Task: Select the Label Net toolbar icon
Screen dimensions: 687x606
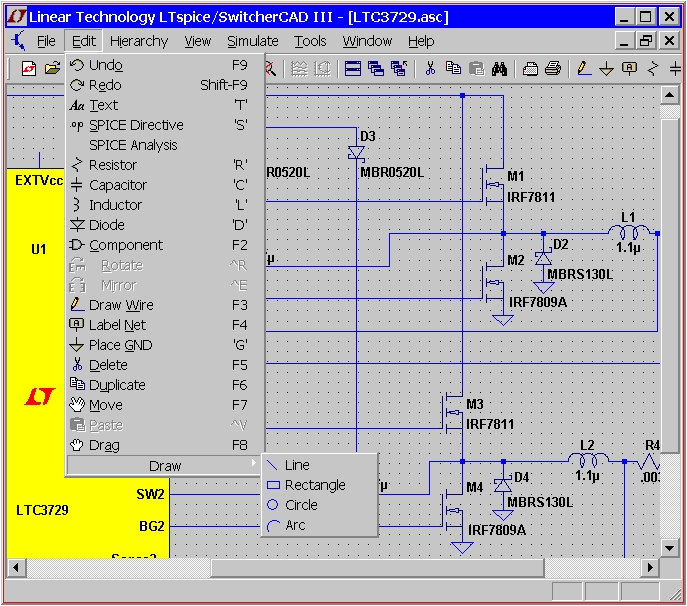Action: (629, 69)
